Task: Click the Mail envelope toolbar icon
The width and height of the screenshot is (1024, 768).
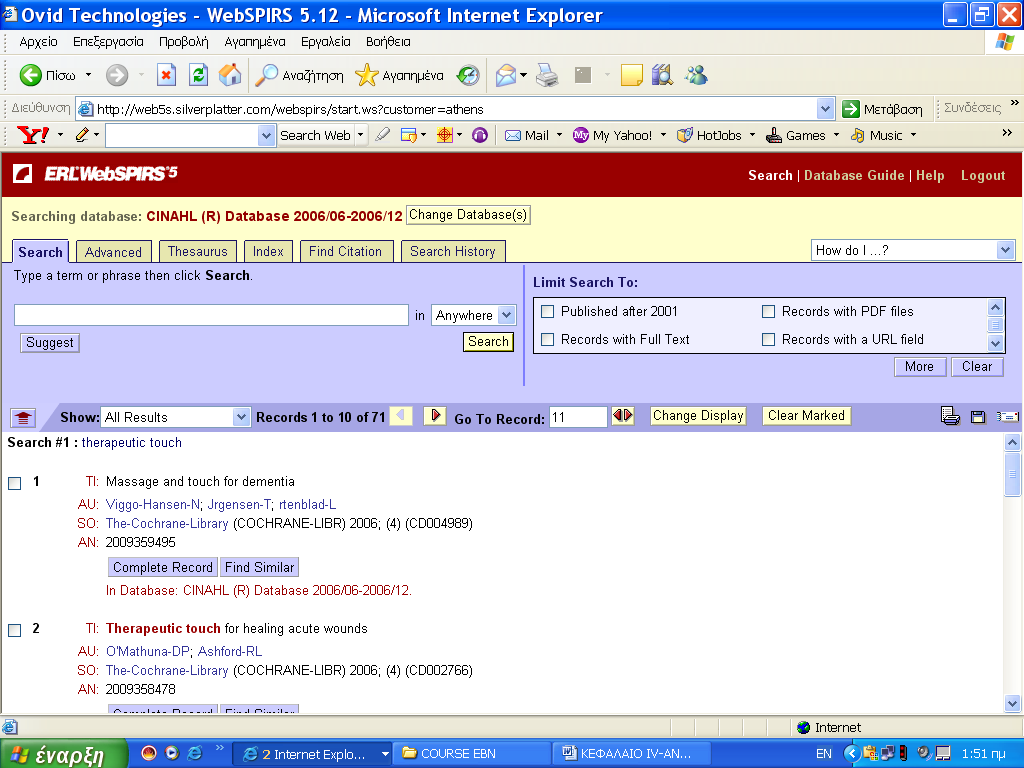Action: point(506,75)
